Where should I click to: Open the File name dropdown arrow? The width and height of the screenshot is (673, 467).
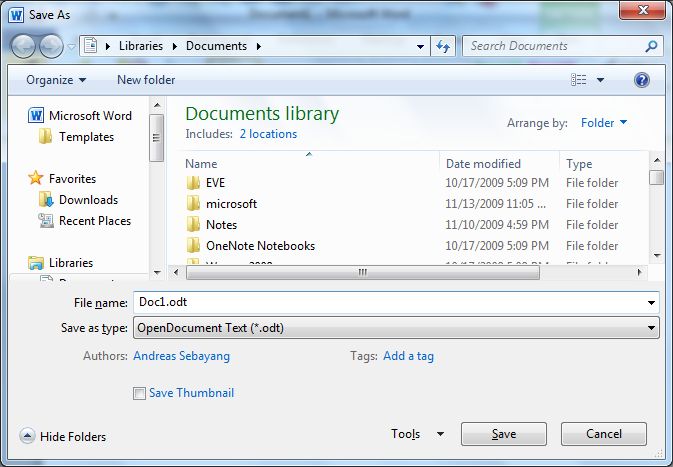click(651, 303)
